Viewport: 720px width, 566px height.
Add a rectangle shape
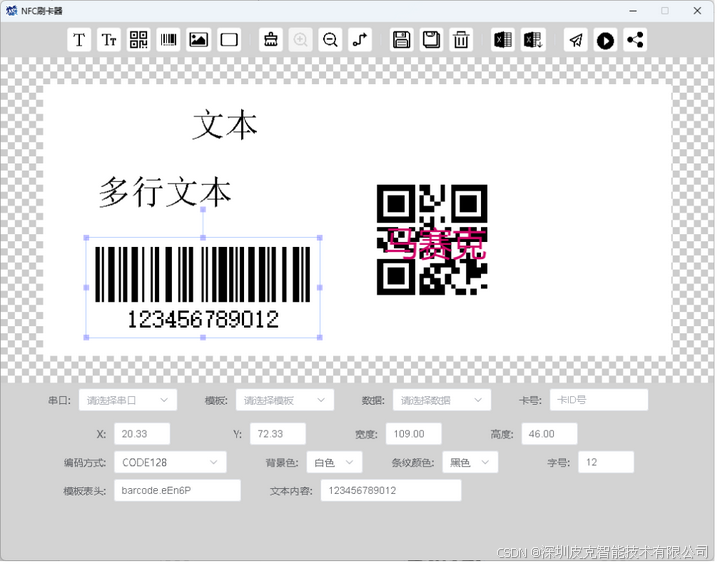[229, 40]
